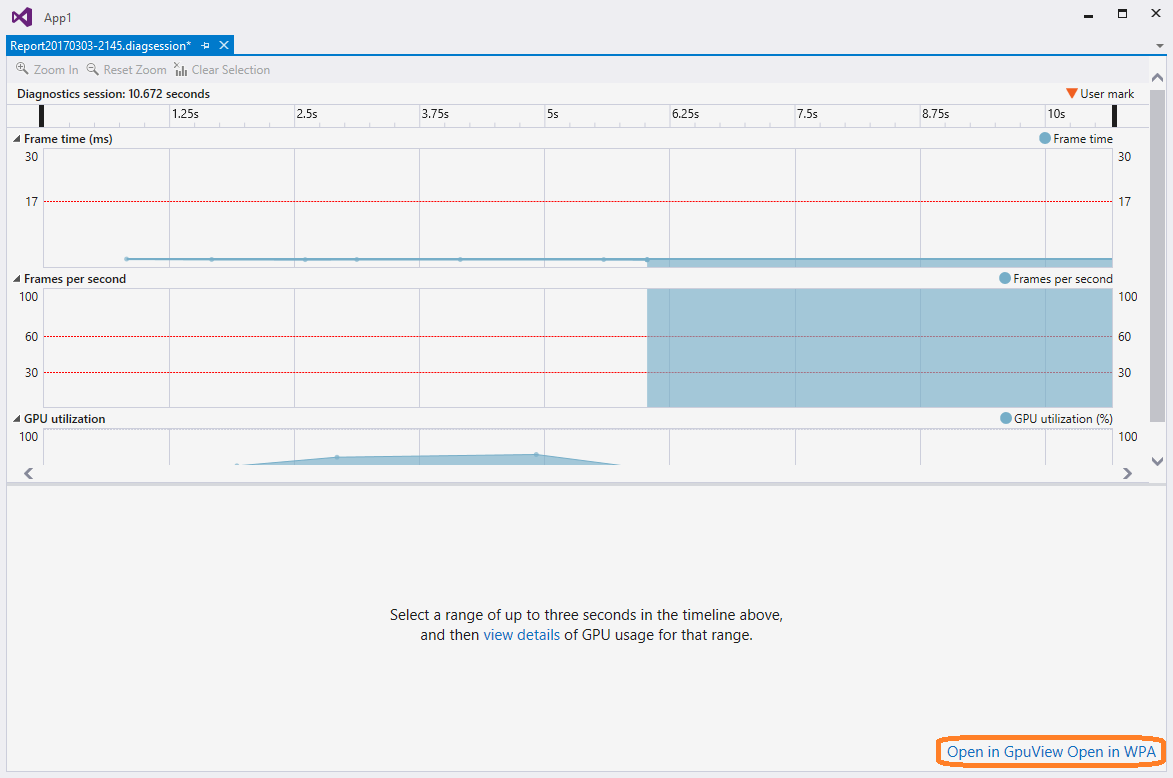This screenshot has height=778, width=1173.
Task: Toggle the pin on the diagsession tab
Action: point(205,45)
